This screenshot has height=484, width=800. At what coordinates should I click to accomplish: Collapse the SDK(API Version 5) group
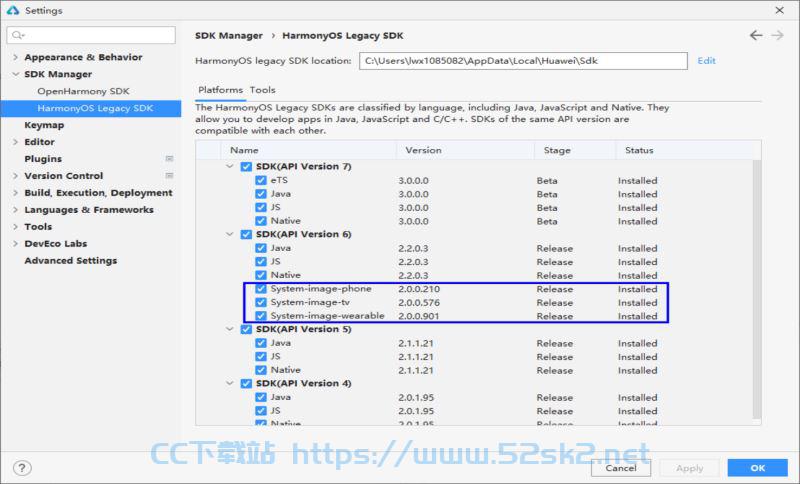(230, 329)
